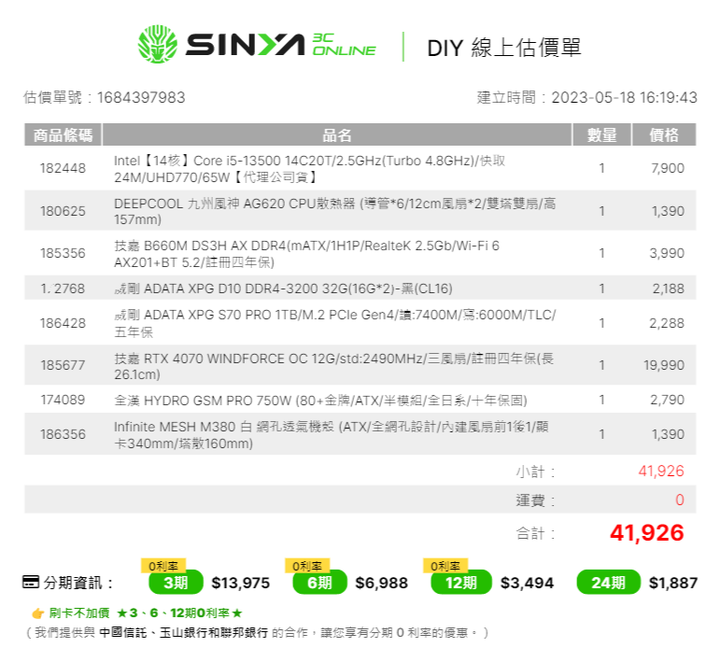
Task: Click the price 7,900
Action: point(668,168)
